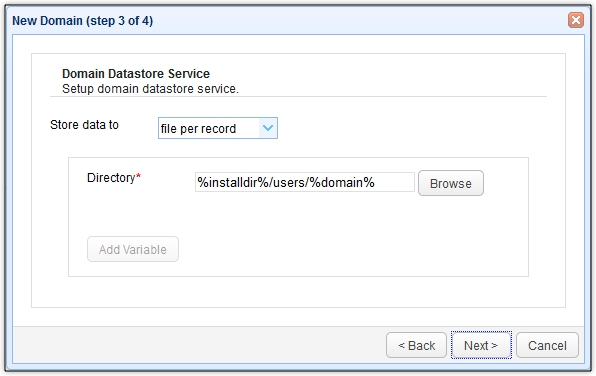The image size is (596, 376).
Task: Click the Domain Datastore Service heading
Action: click(x=136, y=73)
